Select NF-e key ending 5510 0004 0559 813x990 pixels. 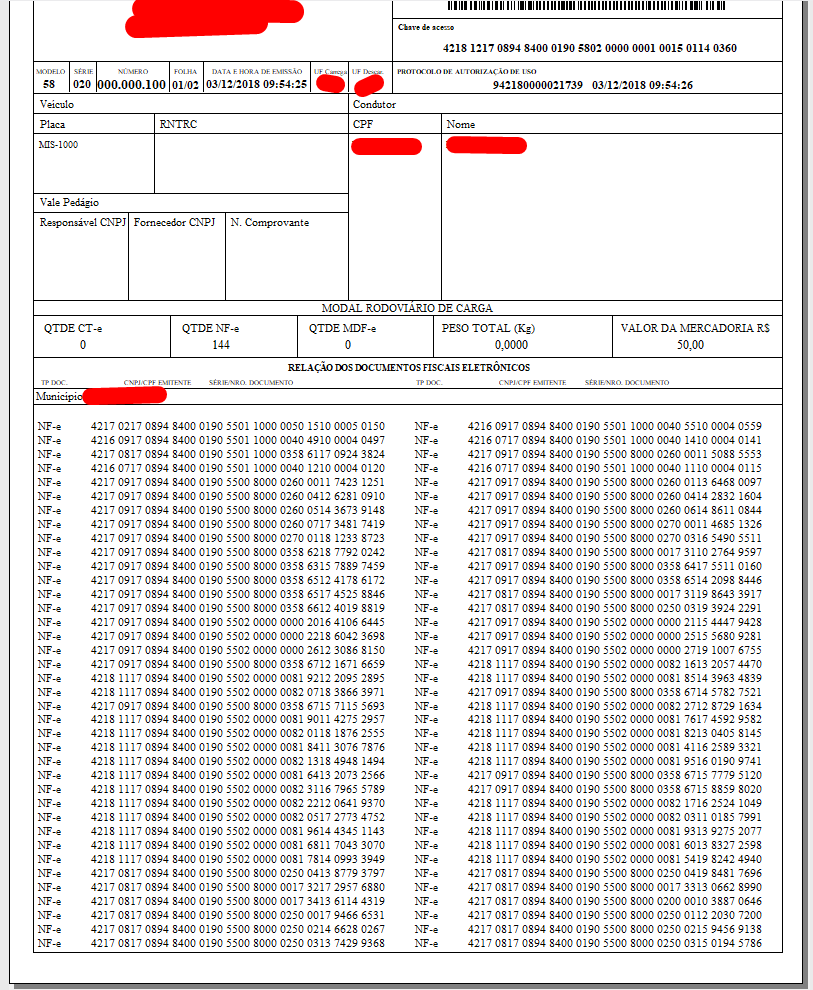point(614,427)
